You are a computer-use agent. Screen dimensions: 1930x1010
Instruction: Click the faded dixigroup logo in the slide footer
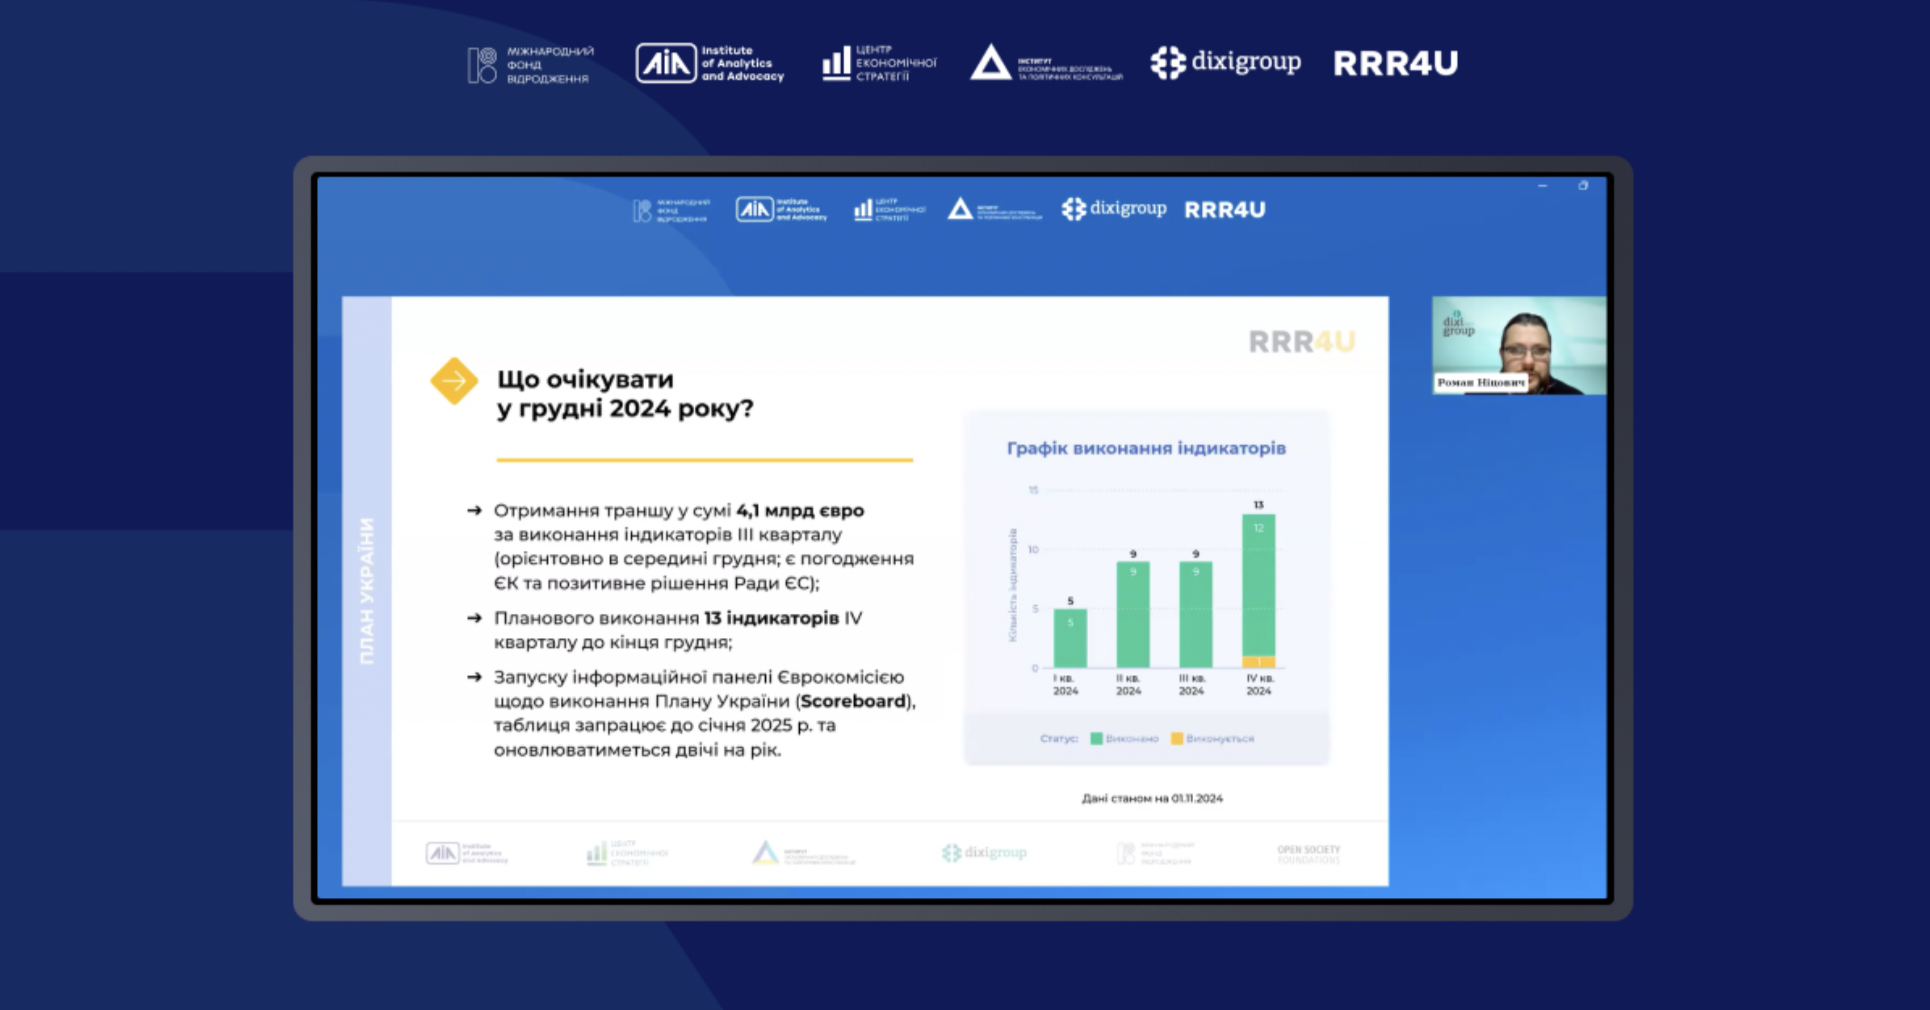(x=984, y=853)
